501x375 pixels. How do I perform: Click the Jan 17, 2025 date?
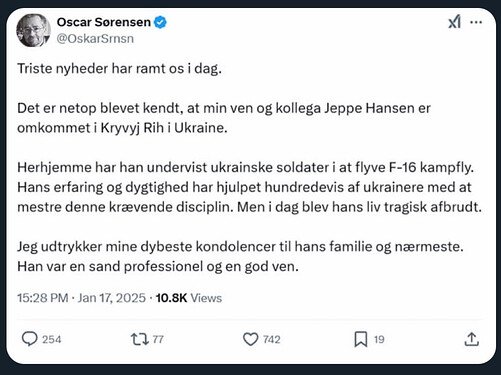[x=112, y=298]
